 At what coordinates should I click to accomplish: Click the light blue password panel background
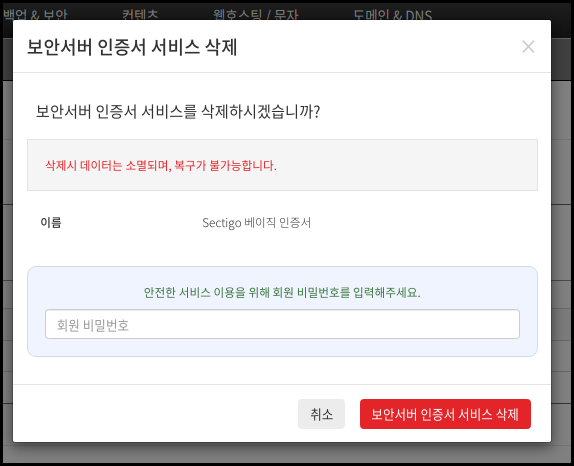282,348
